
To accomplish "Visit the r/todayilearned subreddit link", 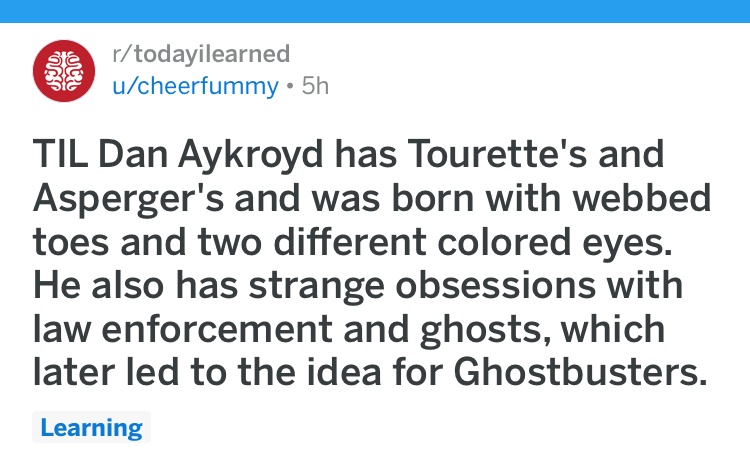I will pyautogui.click(x=201, y=54).
